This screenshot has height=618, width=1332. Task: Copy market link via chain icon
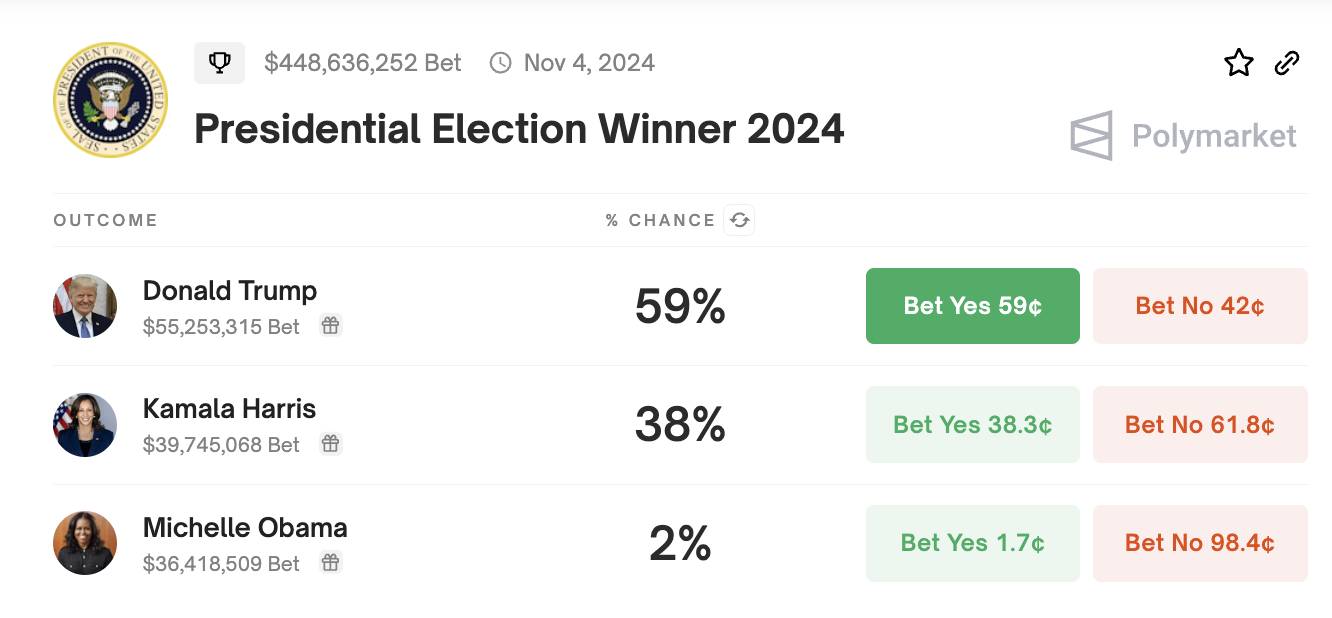(1287, 63)
